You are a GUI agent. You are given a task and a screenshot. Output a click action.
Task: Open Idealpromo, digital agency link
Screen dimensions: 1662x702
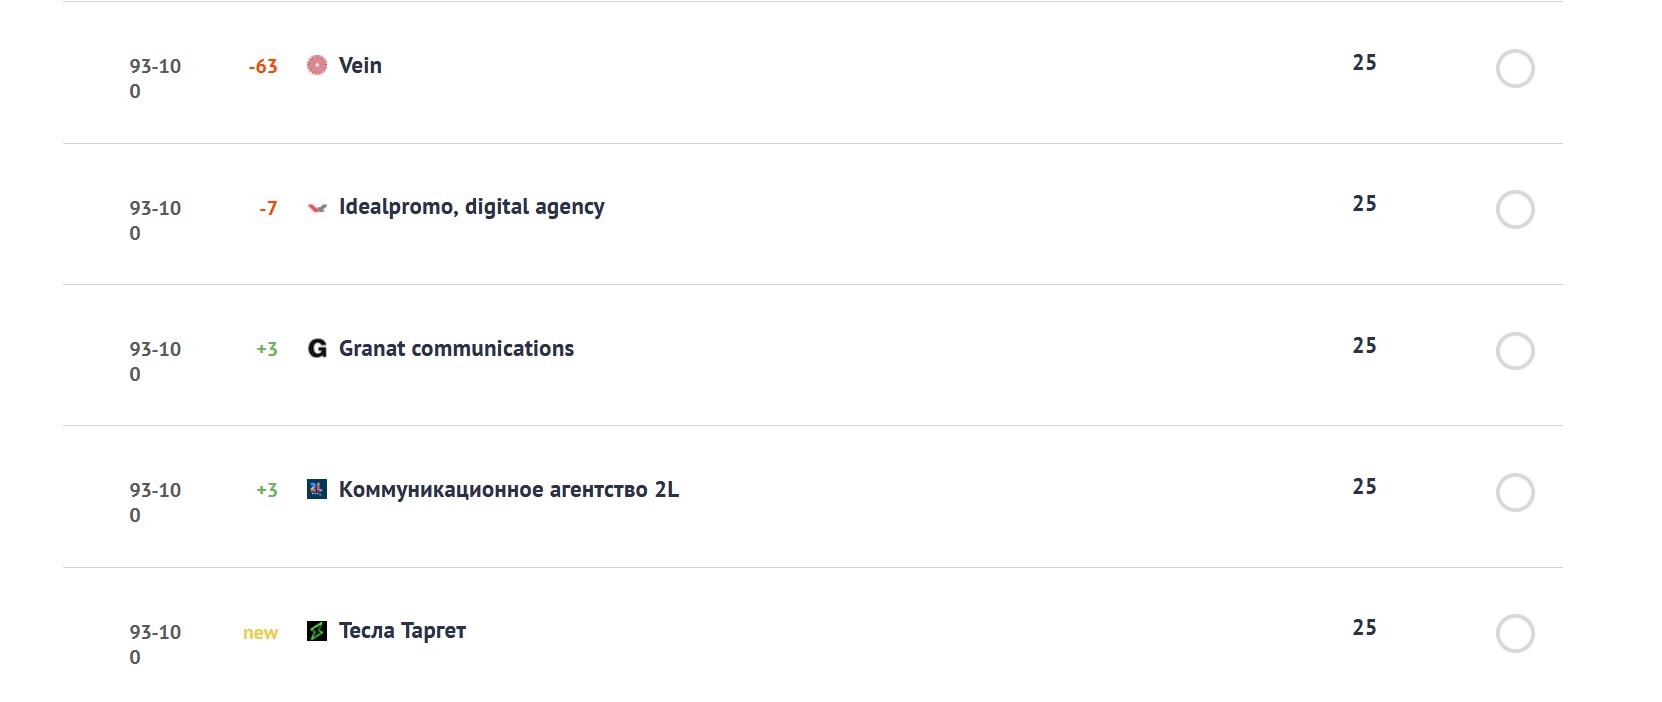[472, 207]
